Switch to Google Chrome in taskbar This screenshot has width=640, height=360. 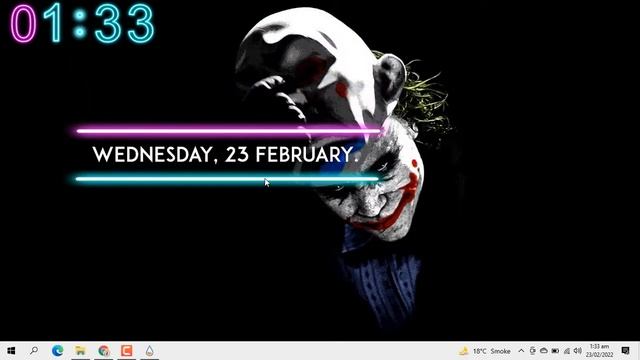(104, 351)
